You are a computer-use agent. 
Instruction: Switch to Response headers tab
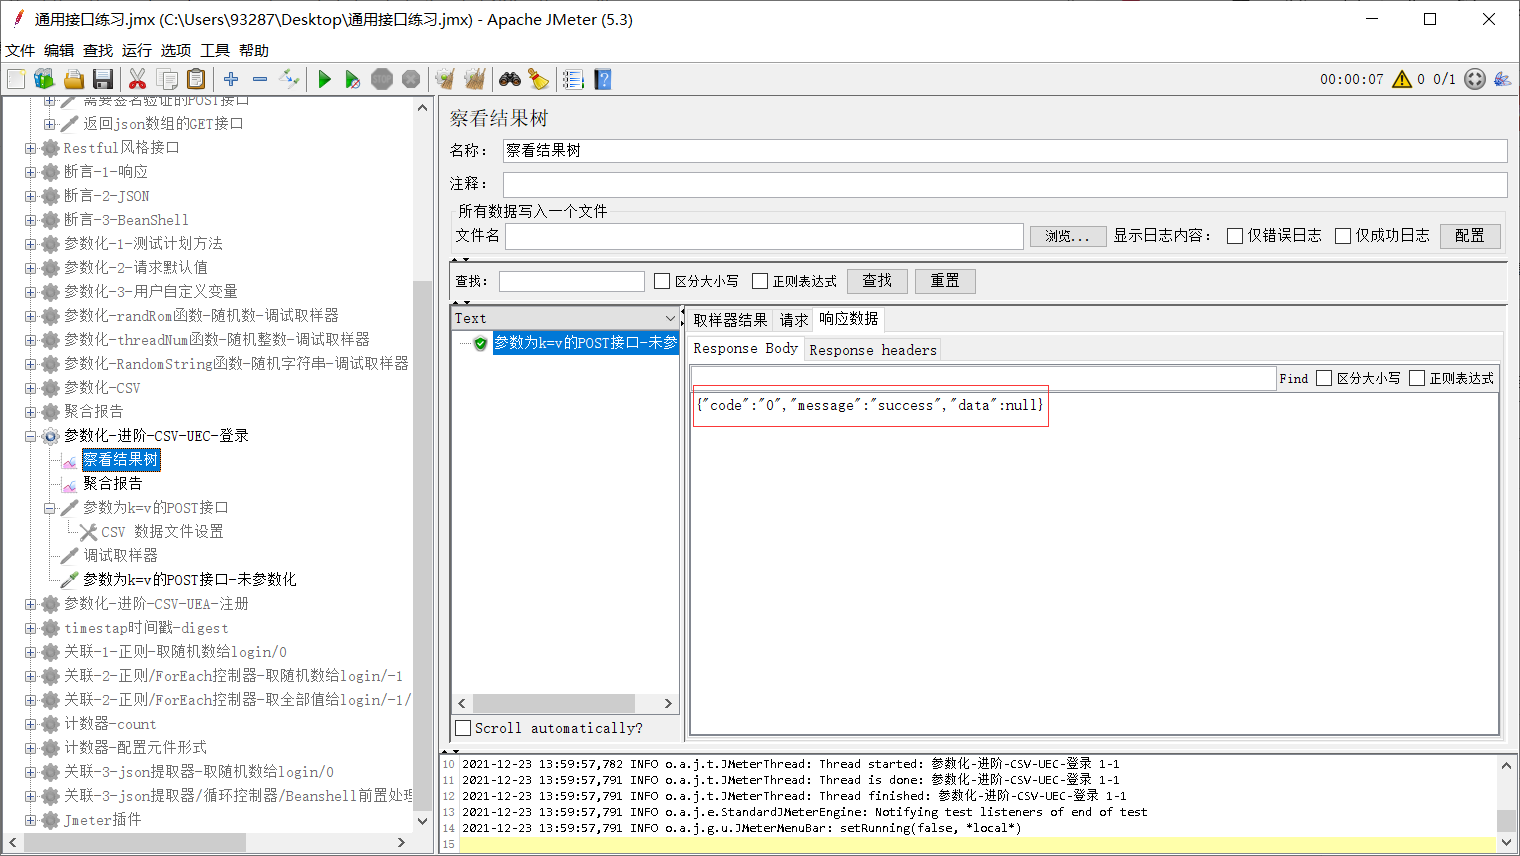(x=873, y=350)
